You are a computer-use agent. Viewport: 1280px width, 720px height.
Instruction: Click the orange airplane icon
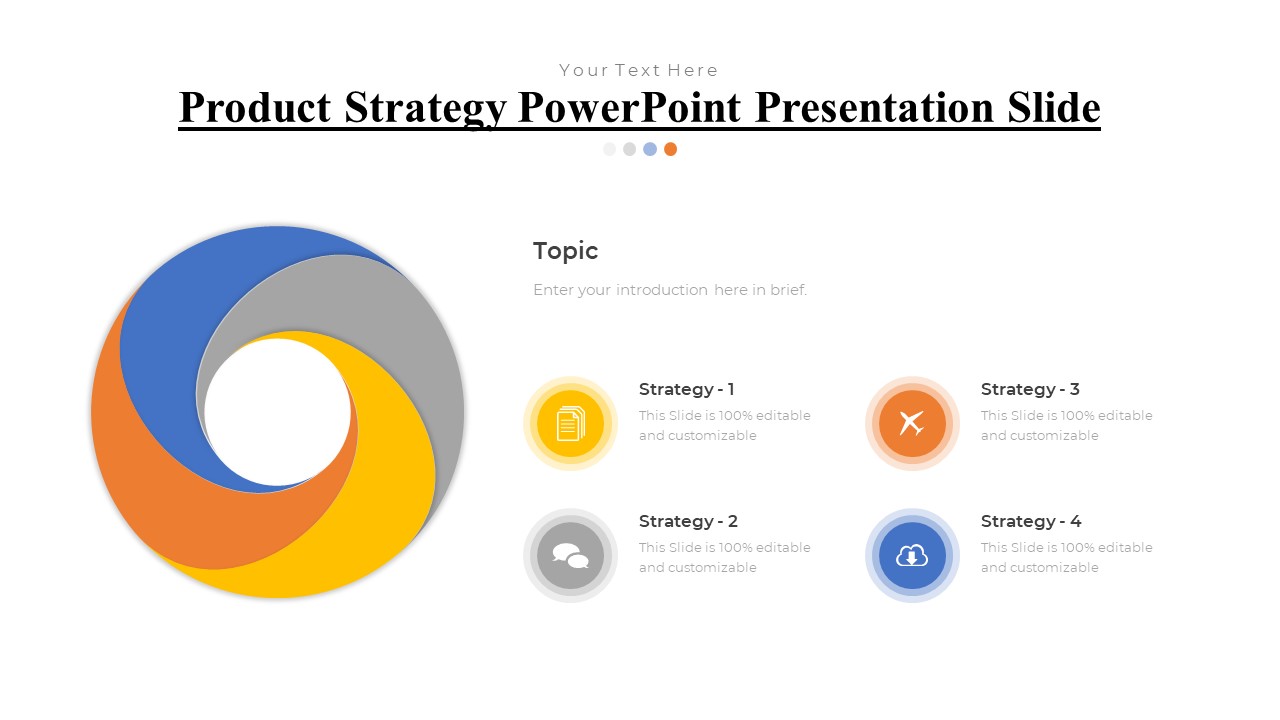click(912, 423)
